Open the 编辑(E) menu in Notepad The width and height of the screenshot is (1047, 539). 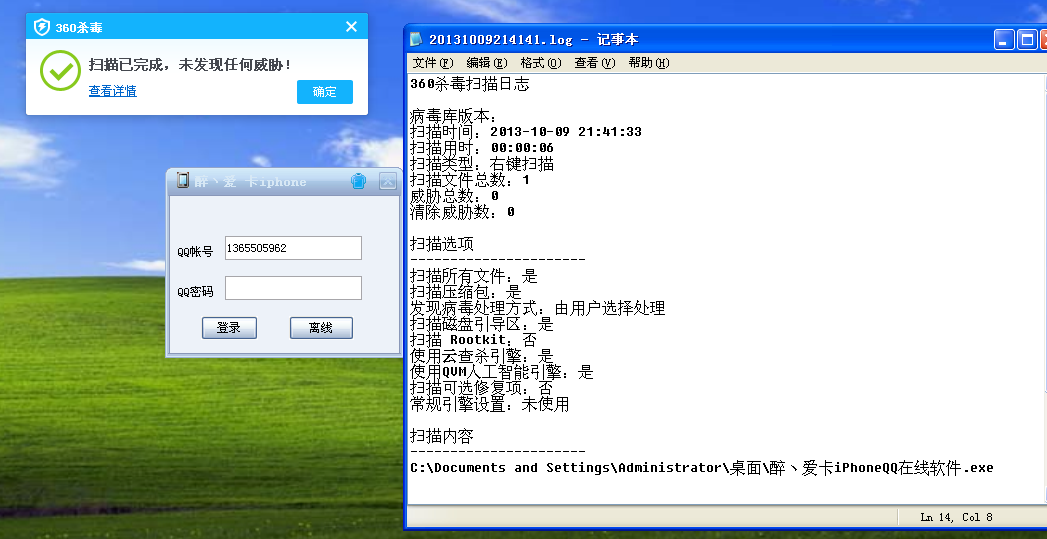487,63
